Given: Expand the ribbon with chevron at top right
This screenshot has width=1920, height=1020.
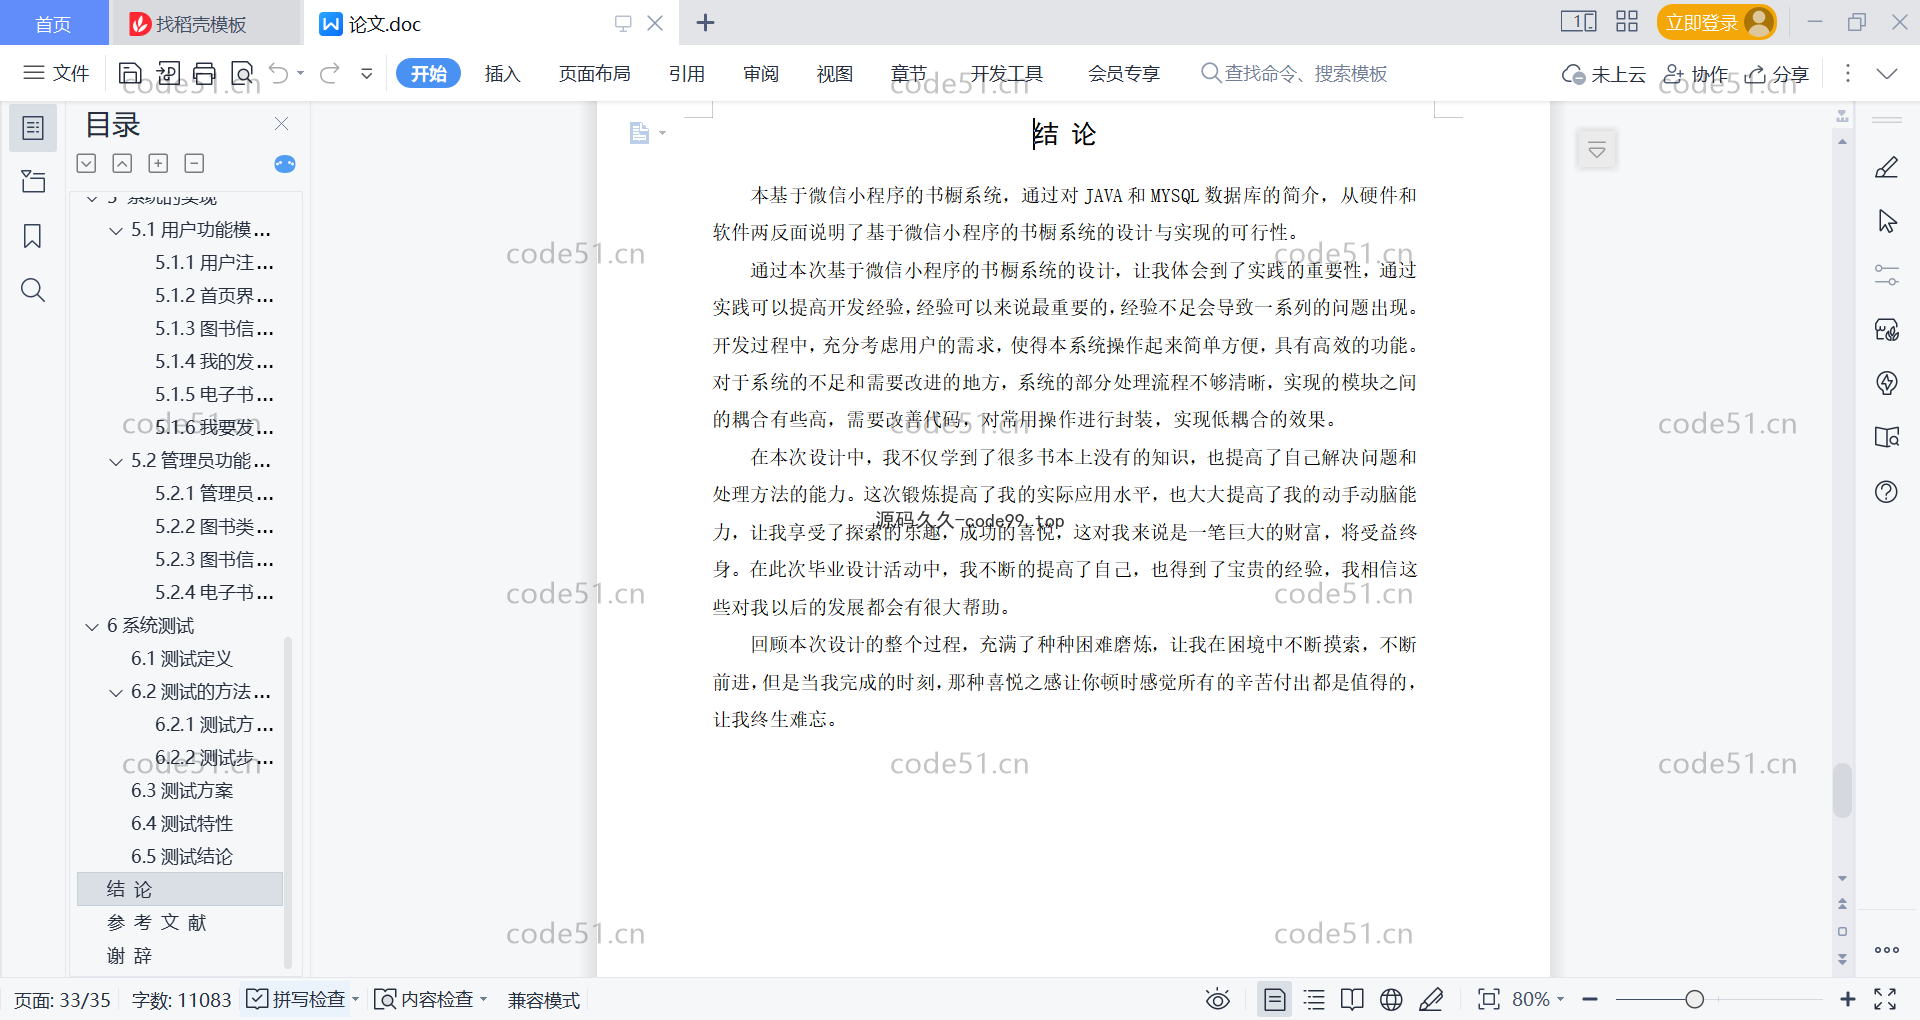Looking at the screenshot, I should click(x=1887, y=74).
